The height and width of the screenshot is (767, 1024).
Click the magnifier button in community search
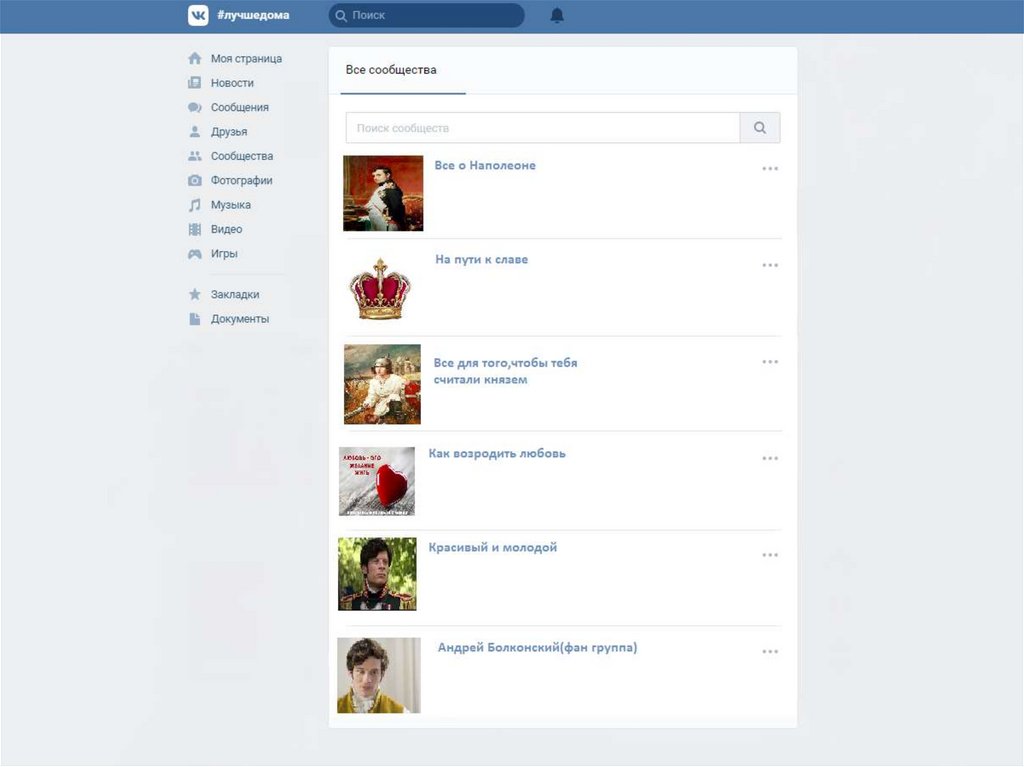pyautogui.click(x=760, y=127)
